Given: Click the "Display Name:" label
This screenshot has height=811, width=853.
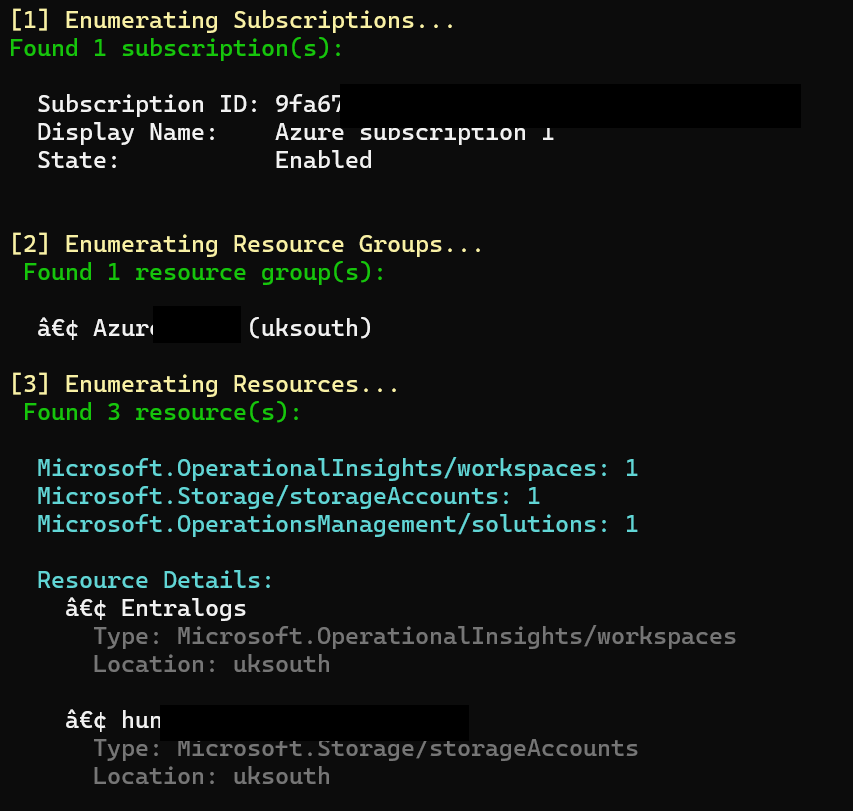Looking at the screenshot, I should (x=127, y=132).
